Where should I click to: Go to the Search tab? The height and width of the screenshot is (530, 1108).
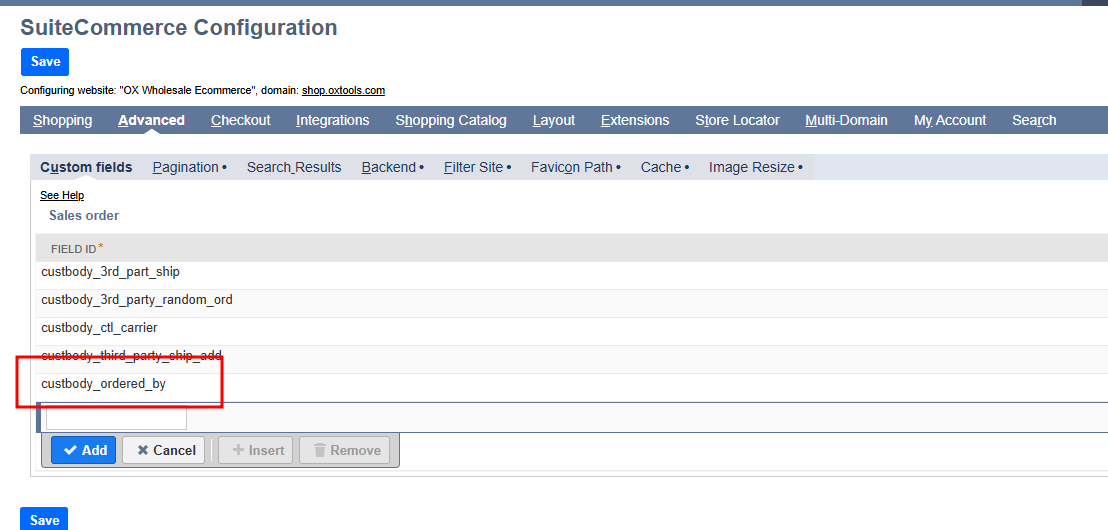pyautogui.click(x=1033, y=120)
